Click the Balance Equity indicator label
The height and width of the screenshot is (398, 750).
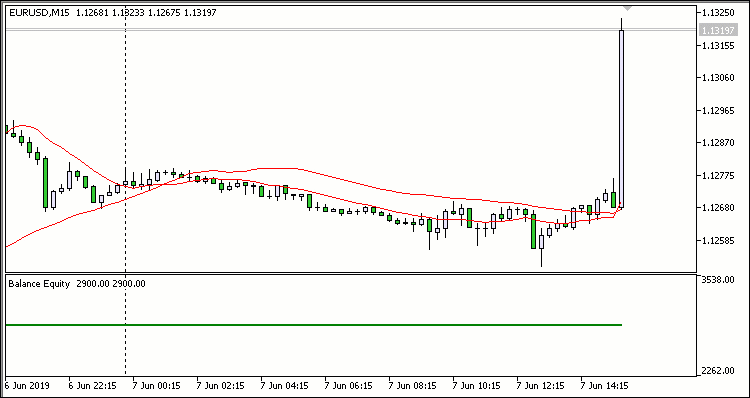click(x=39, y=284)
